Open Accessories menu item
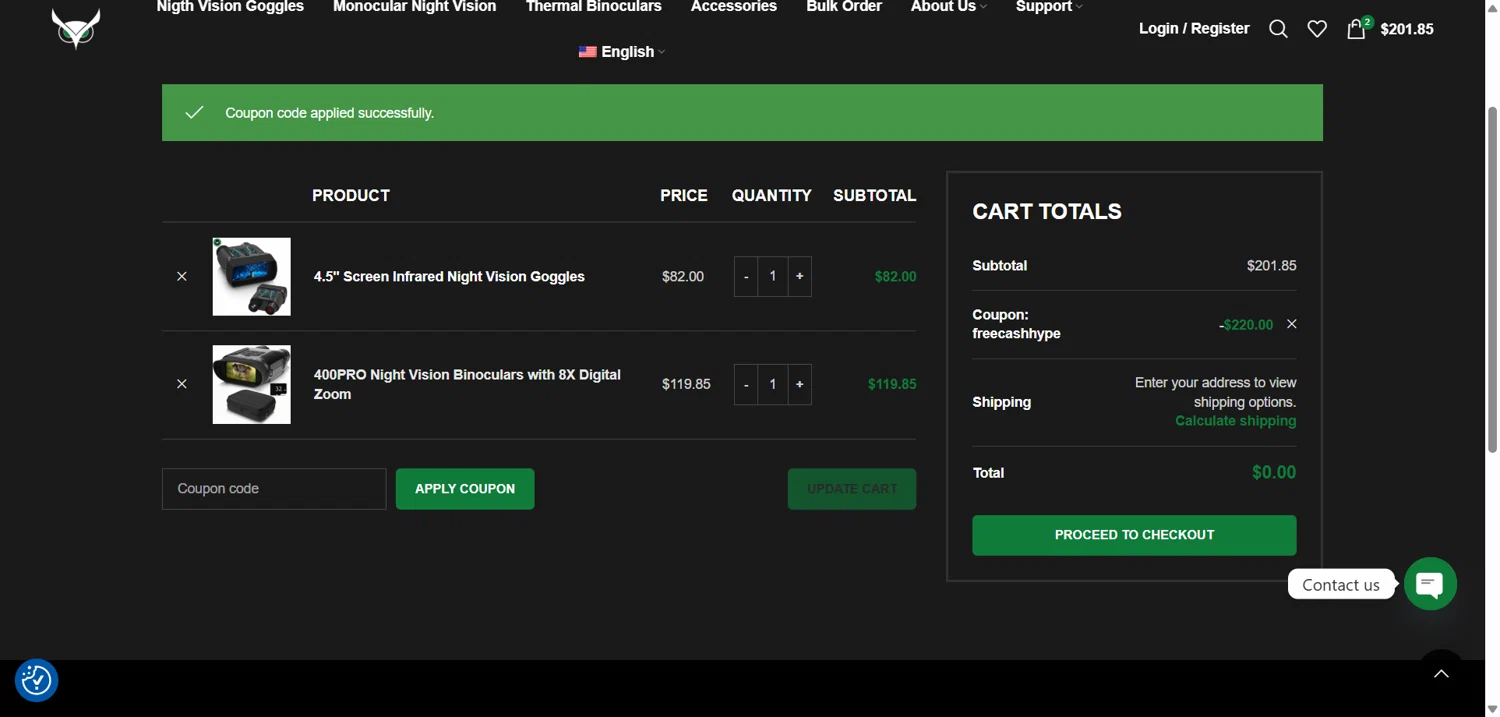 [x=733, y=7]
